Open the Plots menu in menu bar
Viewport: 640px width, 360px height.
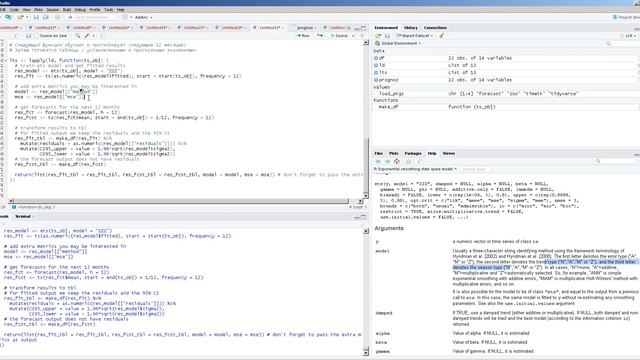tap(38, 9)
